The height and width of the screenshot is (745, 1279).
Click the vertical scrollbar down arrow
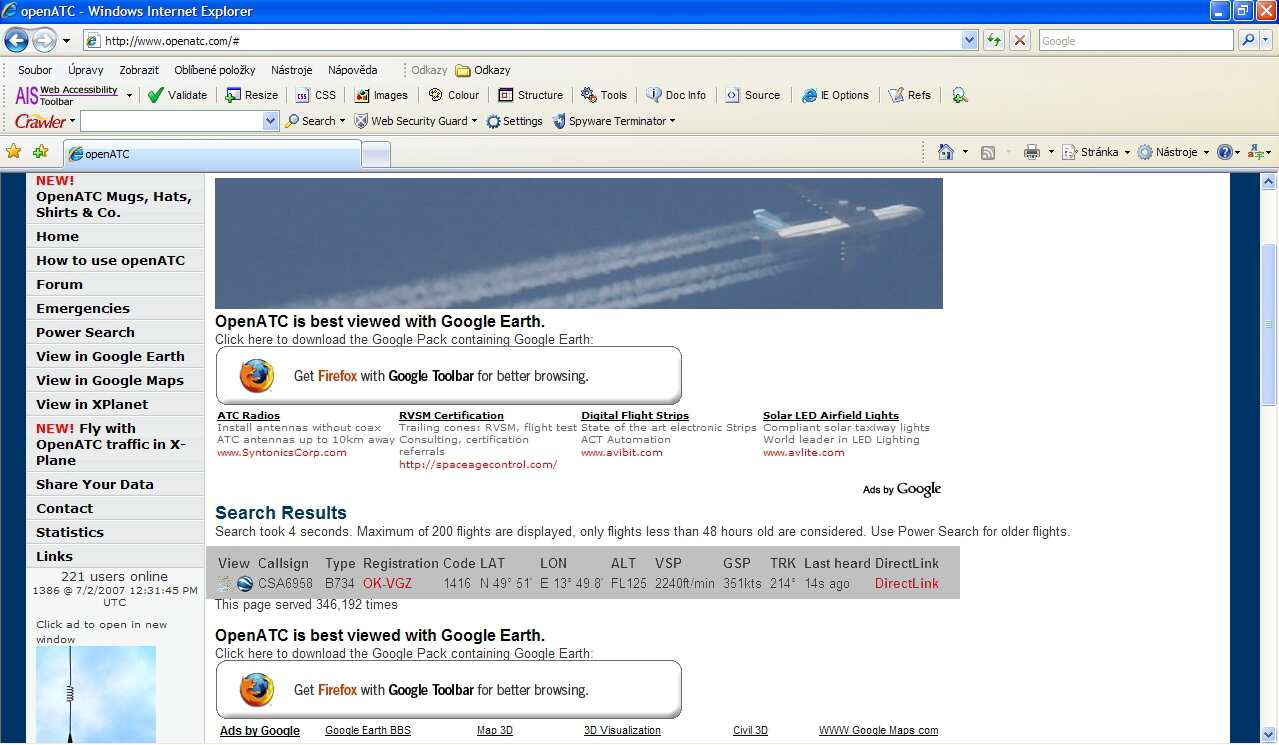click(x=1269, y=735)
